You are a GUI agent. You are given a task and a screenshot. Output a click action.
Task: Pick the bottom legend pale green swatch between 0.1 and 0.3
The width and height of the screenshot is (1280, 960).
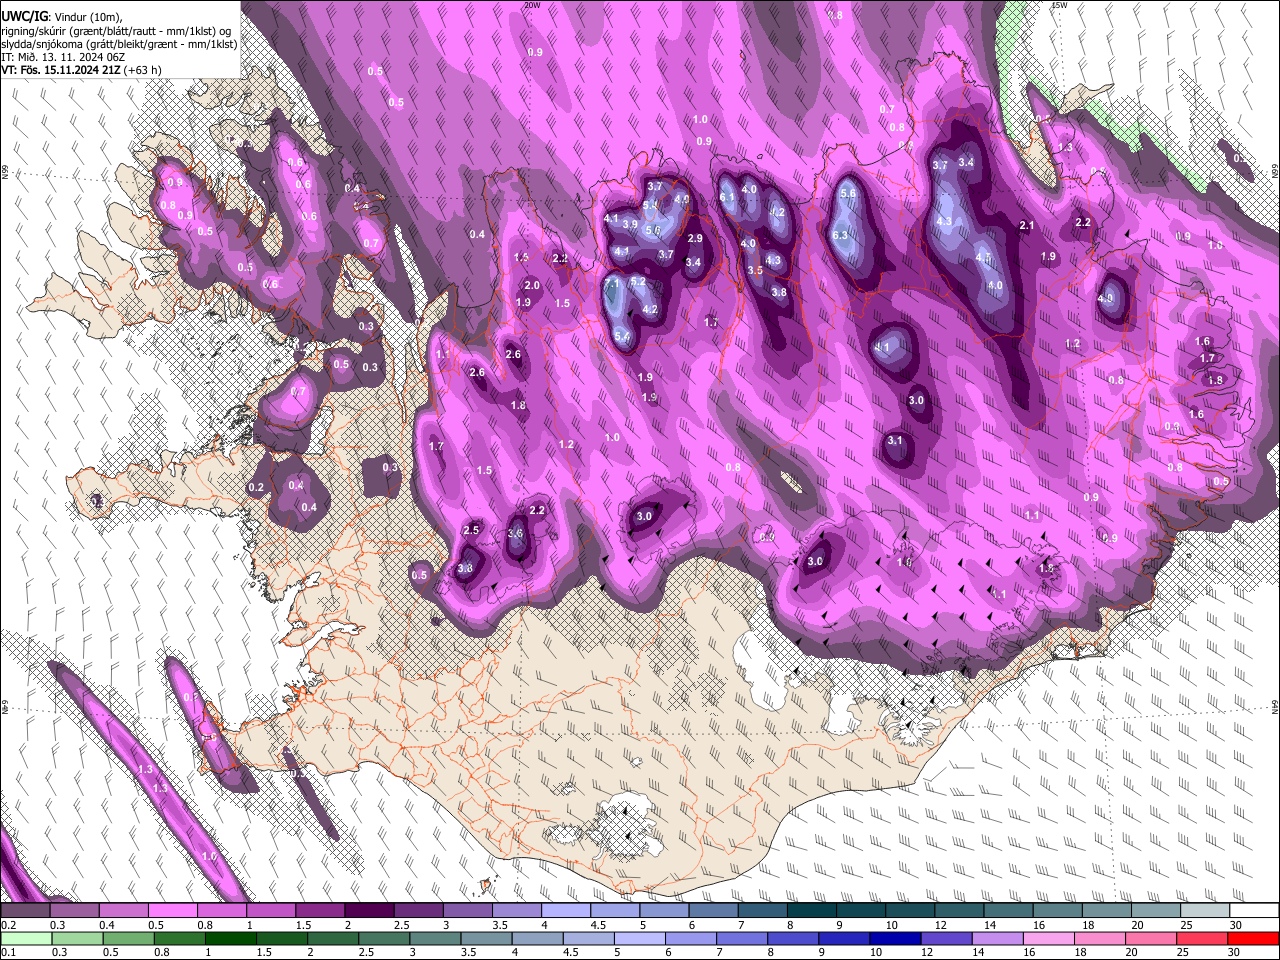tap(26, 938)
